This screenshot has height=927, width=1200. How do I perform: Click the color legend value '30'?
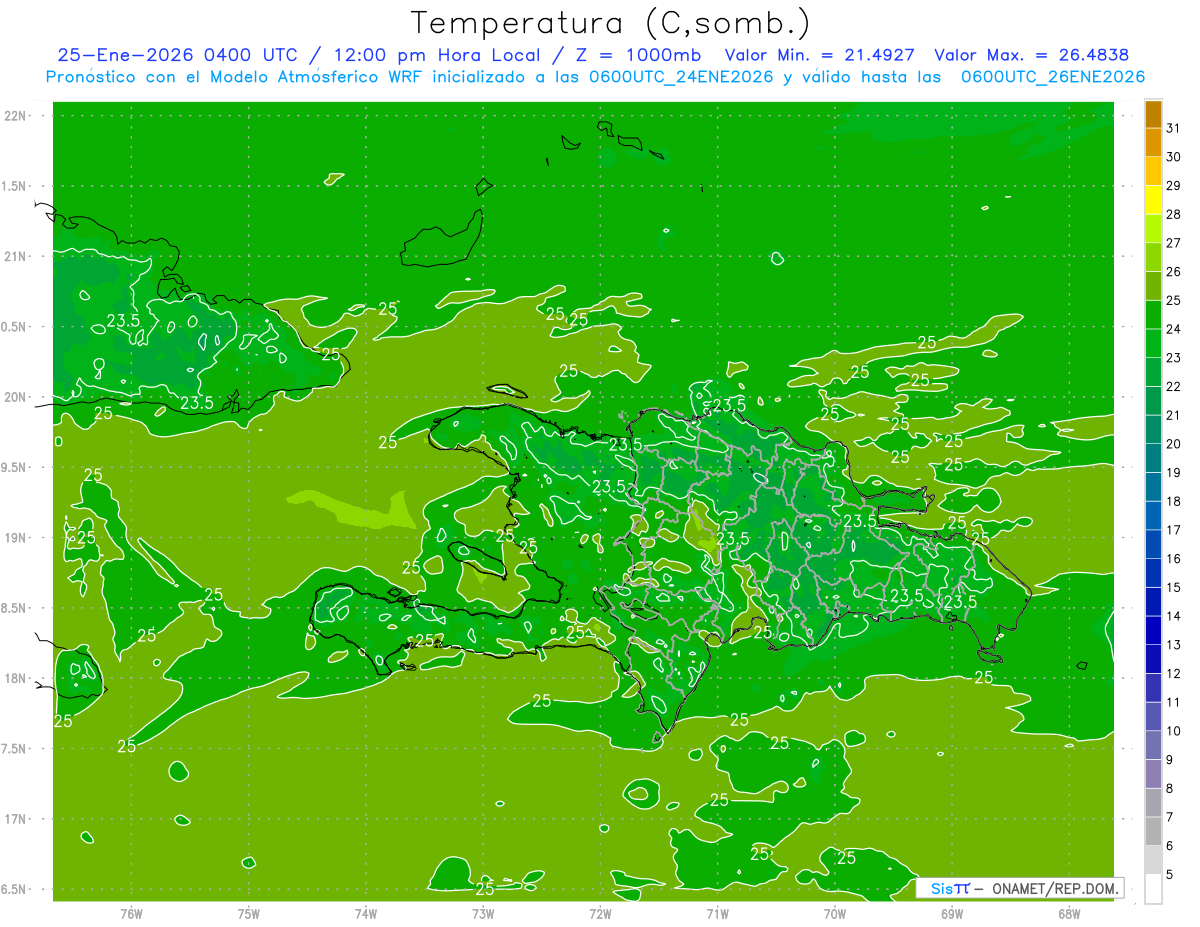1174,157
